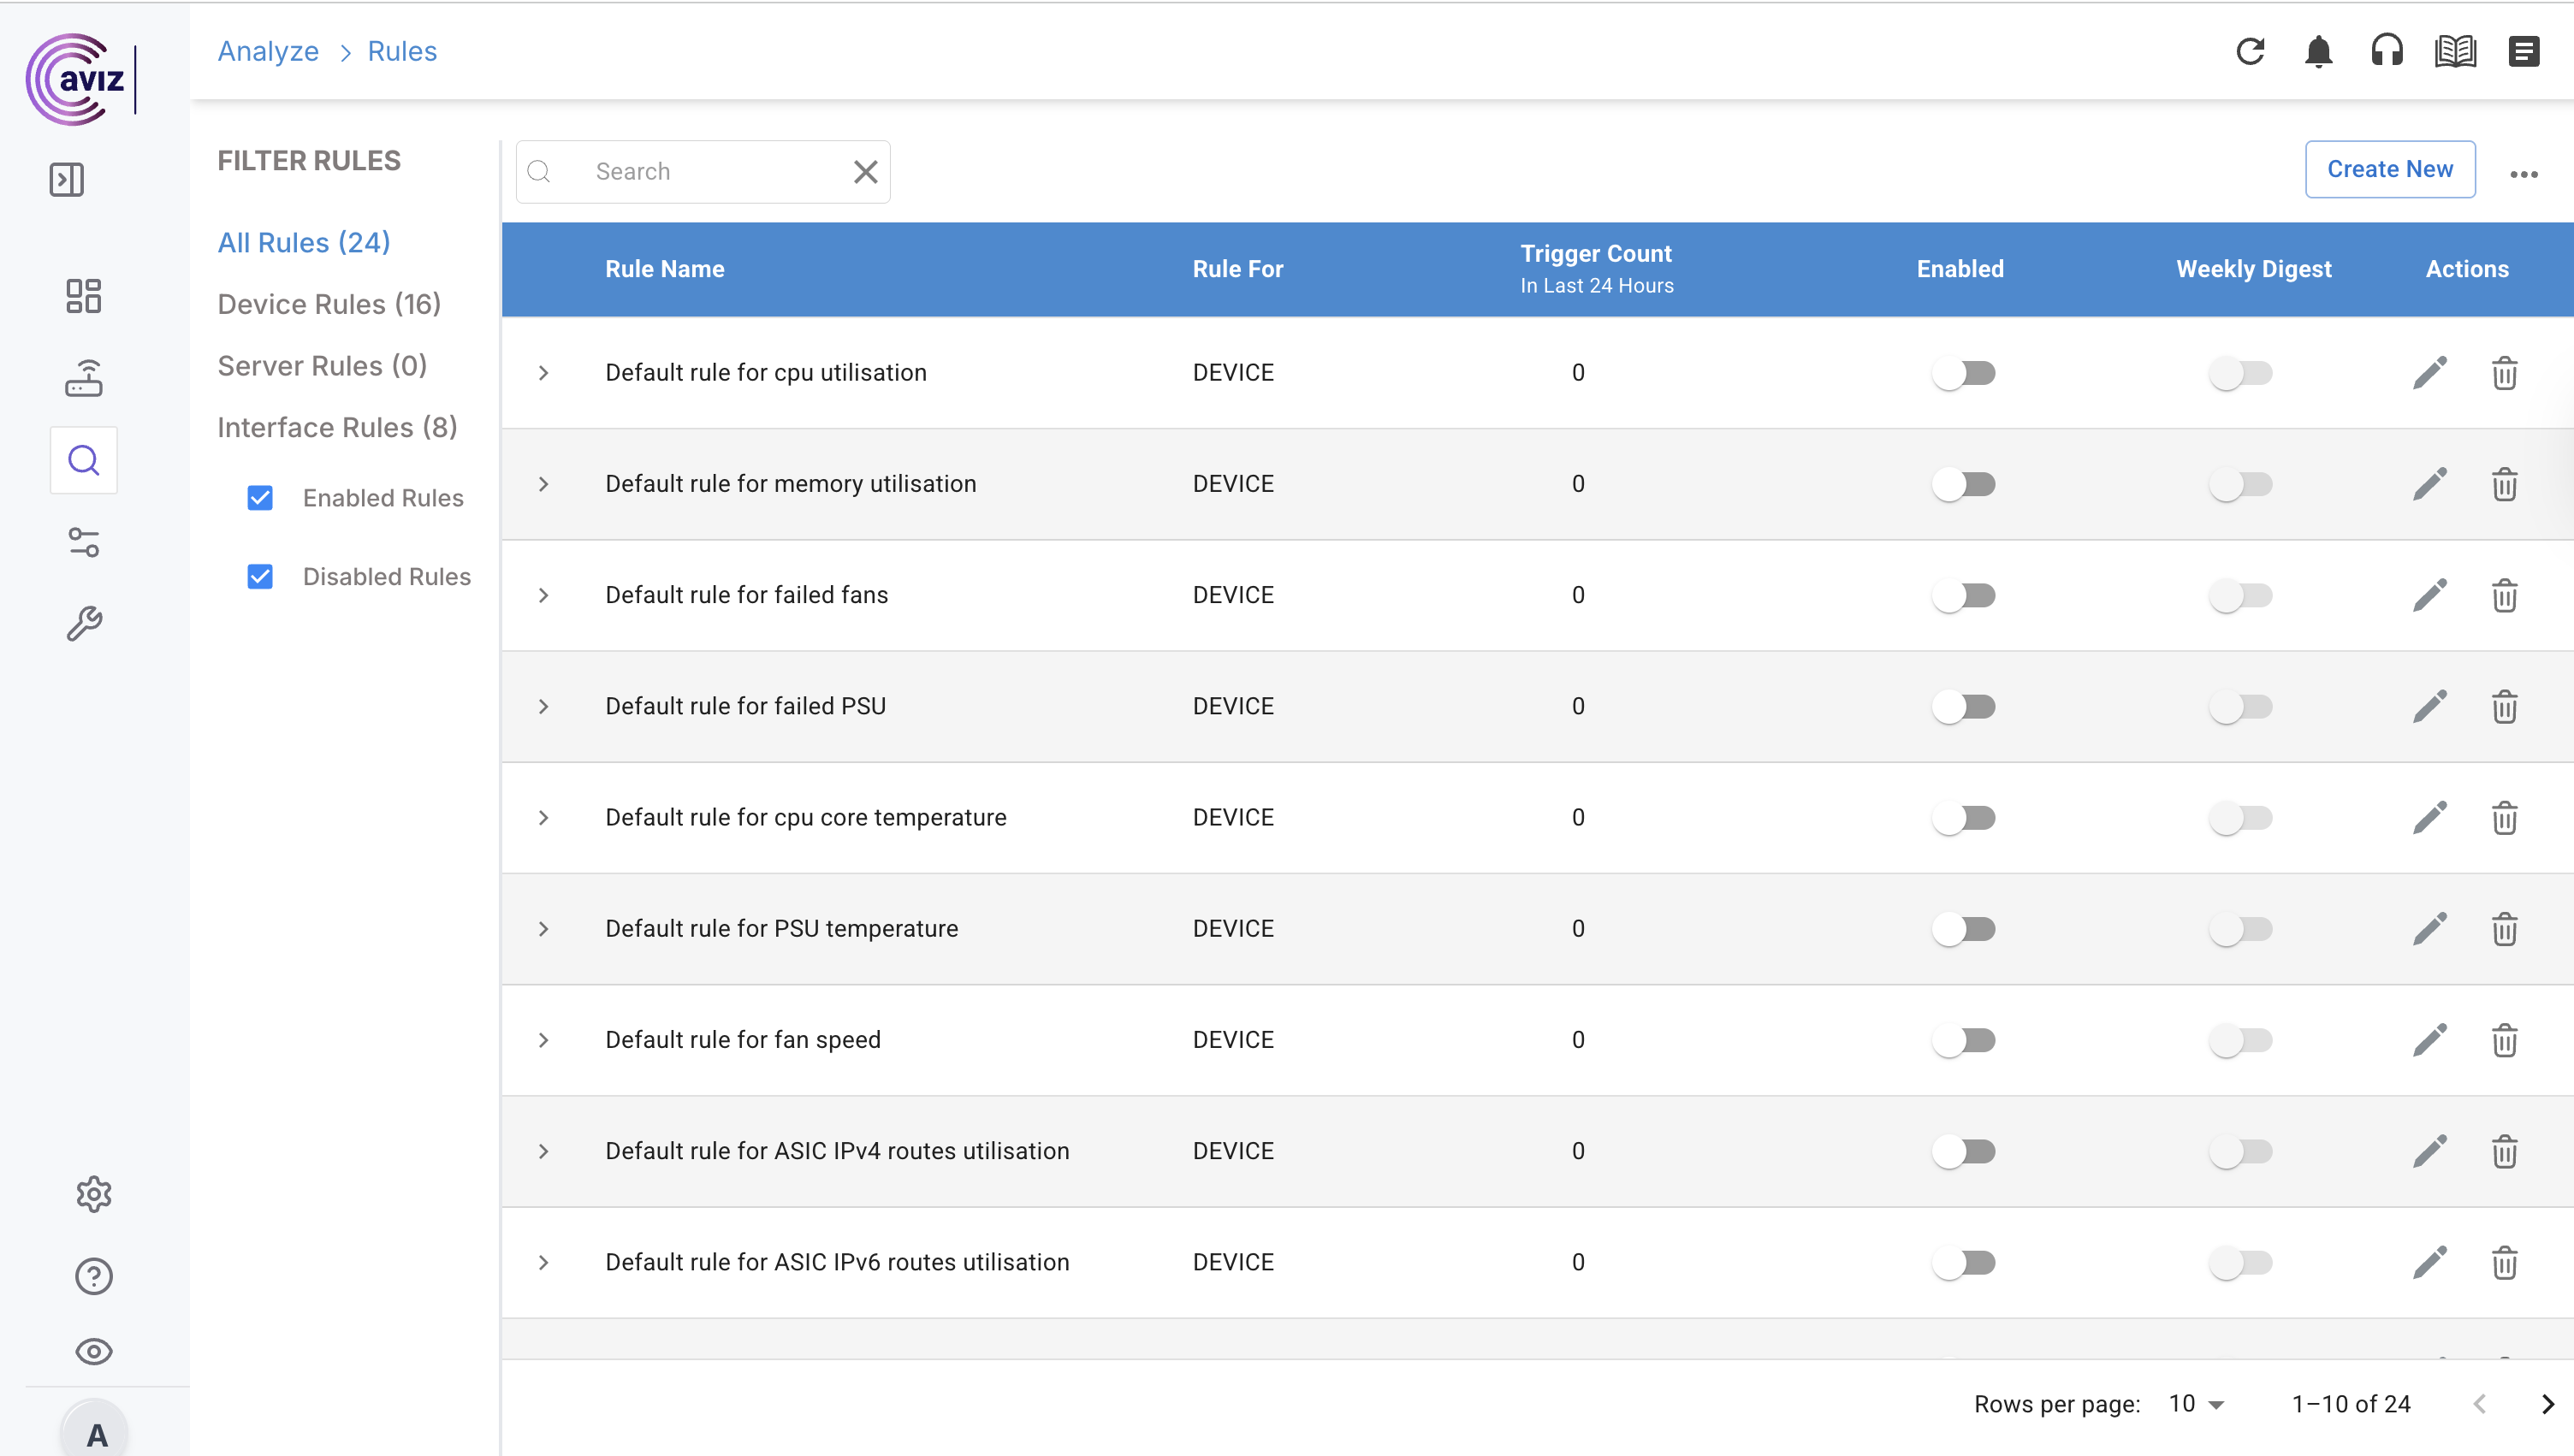Screen dimensions: 2574x1456
Task: Open the documentation book icon
Action: pyautogui.click(x=2455, y=51)
